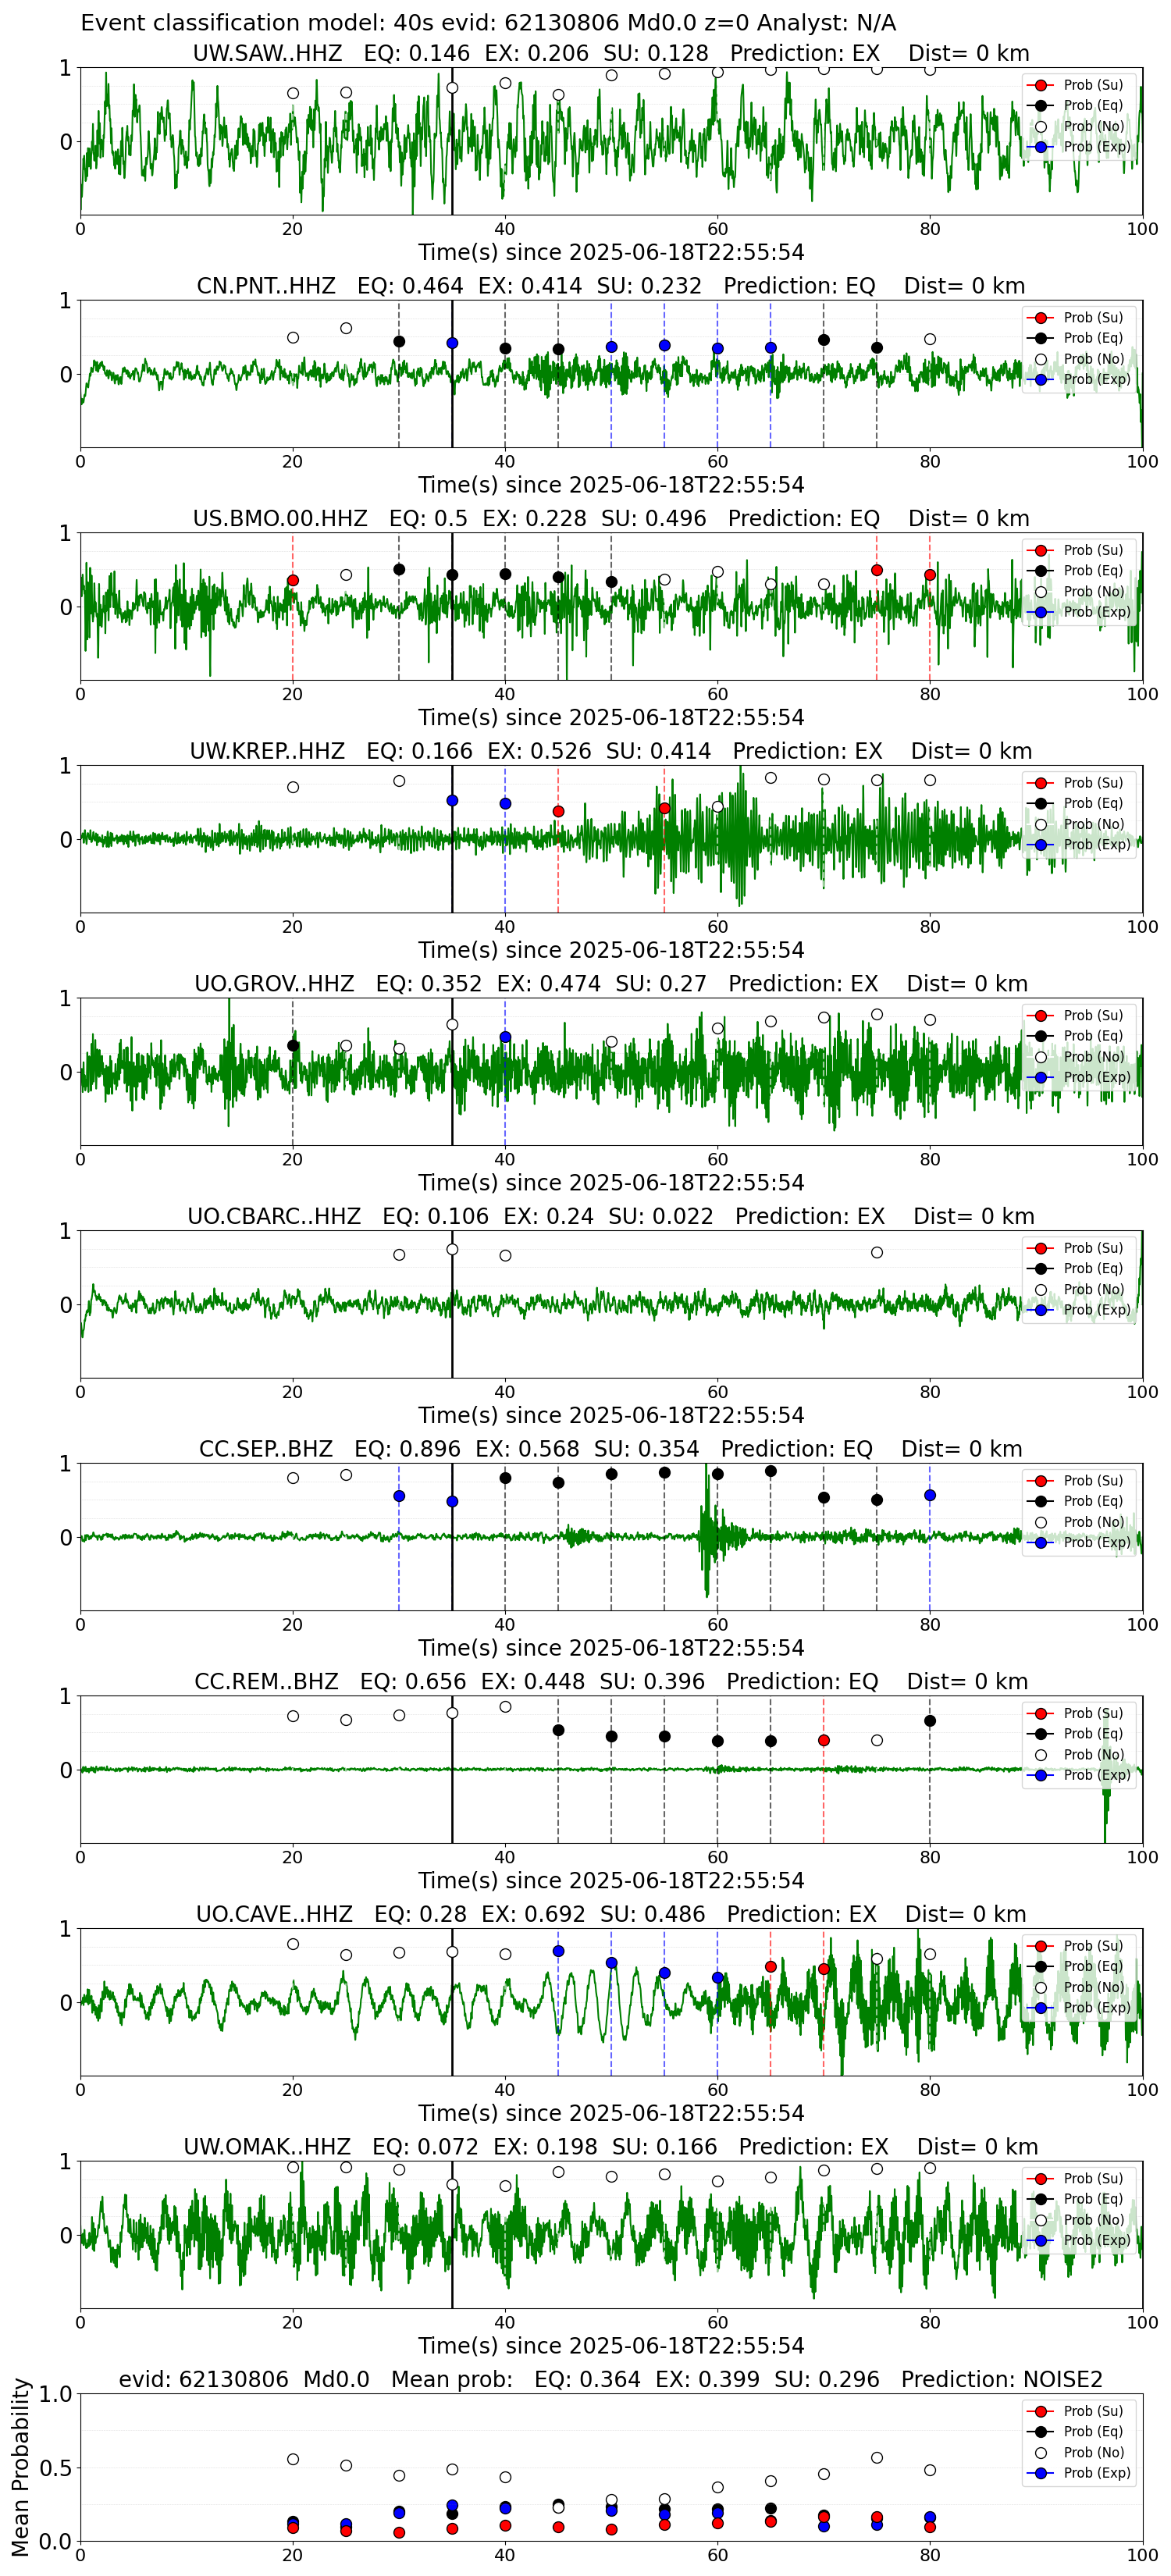
Task: Select the UW.OMAK..HHZ panel title text
Action: [610, 2147]
